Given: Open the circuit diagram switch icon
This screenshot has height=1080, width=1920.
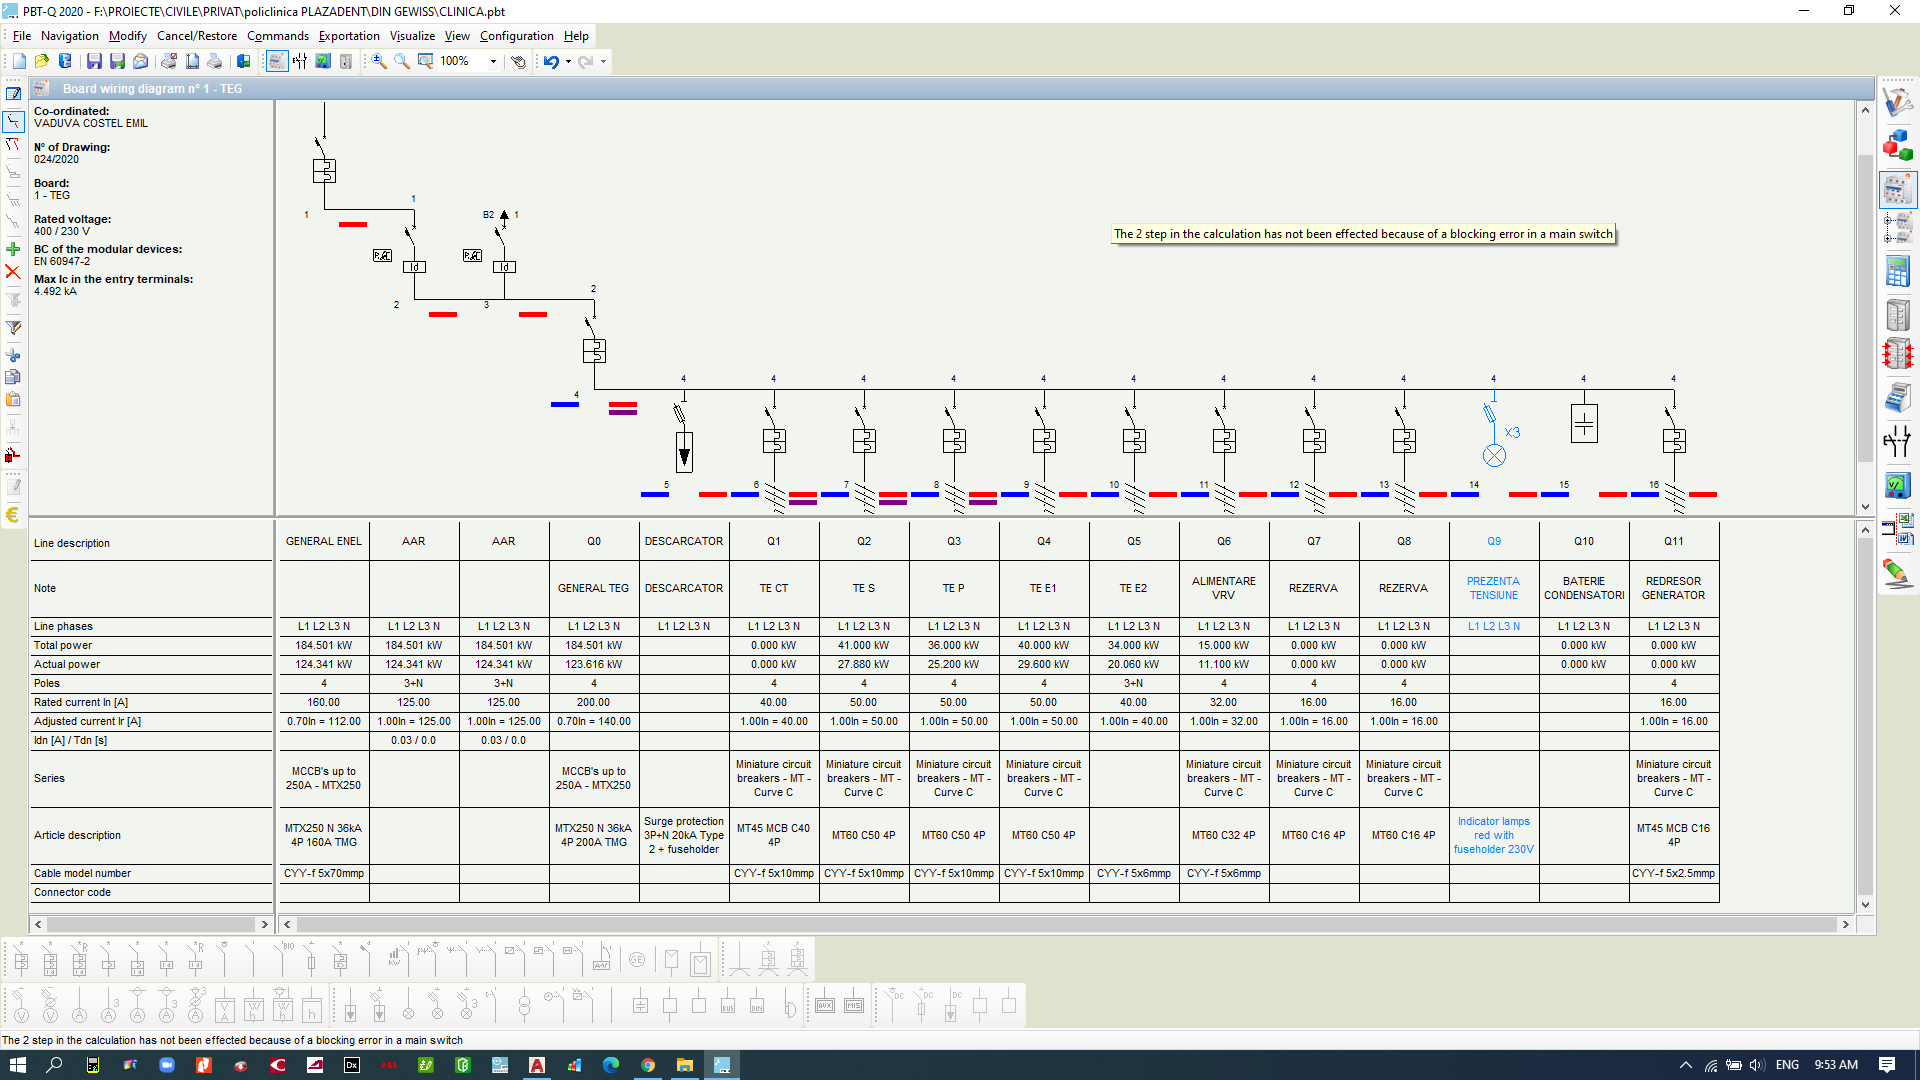Looking at the screenshot, I should pyautogui.click(x=300, y=61).
